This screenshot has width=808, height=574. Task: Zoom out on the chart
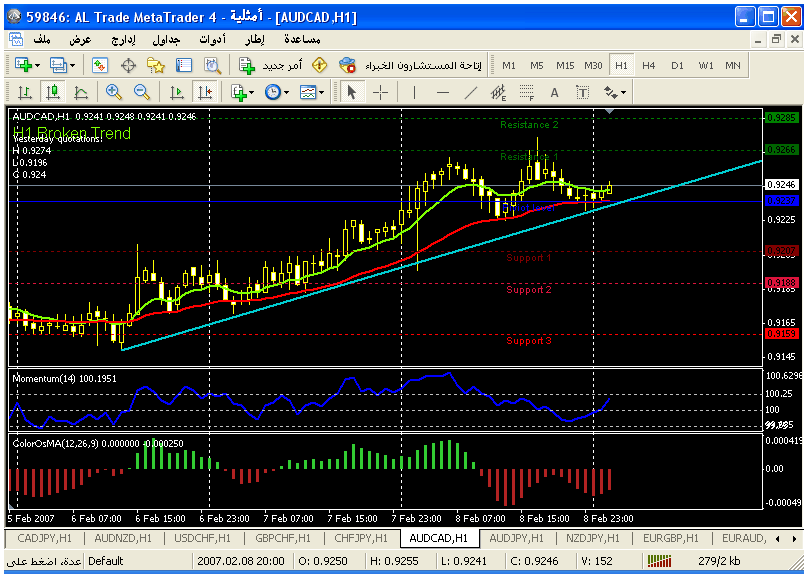(x=141, y=92)
